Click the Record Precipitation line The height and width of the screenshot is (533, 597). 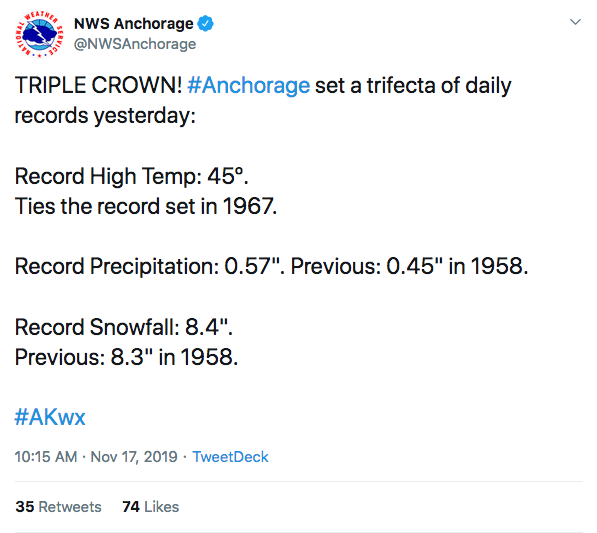click(x=271, y=266)
